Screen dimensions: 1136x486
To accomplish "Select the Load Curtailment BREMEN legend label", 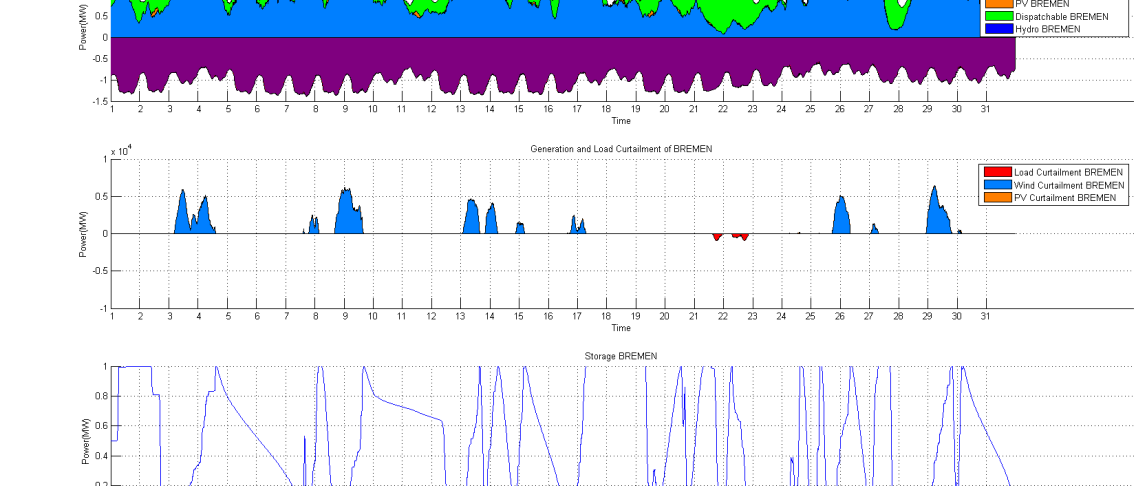I will pyautogui.click(x=1068, y=172).
